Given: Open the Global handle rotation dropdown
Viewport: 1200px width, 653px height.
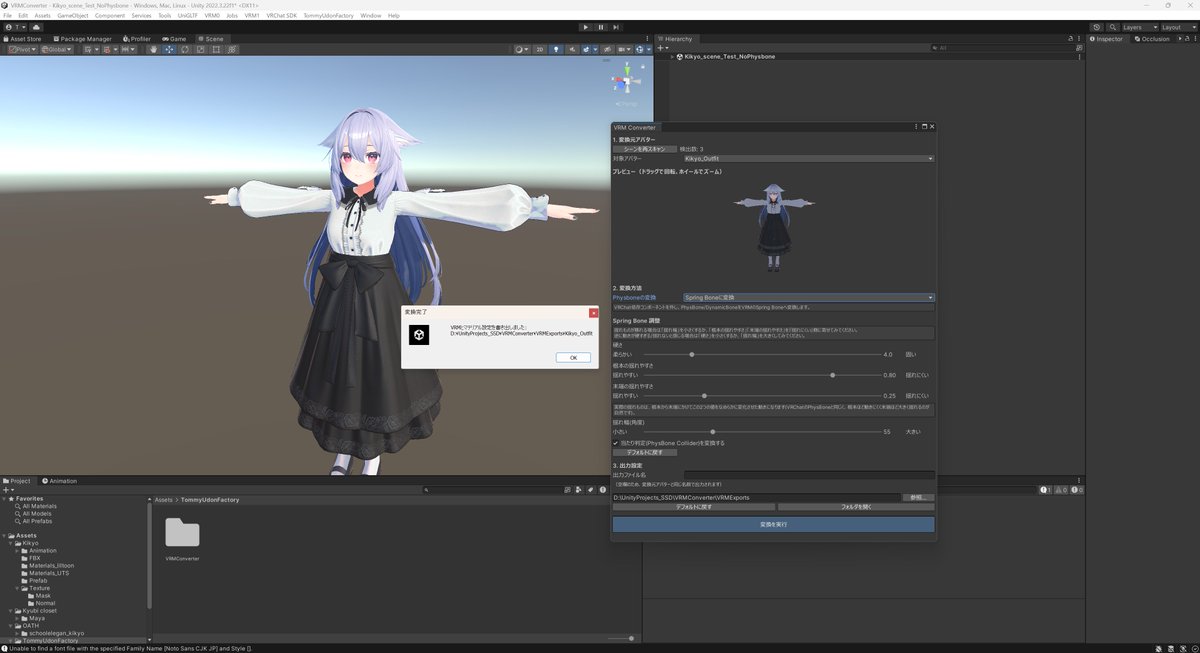Looking at the screenshot, I should 55,49.
